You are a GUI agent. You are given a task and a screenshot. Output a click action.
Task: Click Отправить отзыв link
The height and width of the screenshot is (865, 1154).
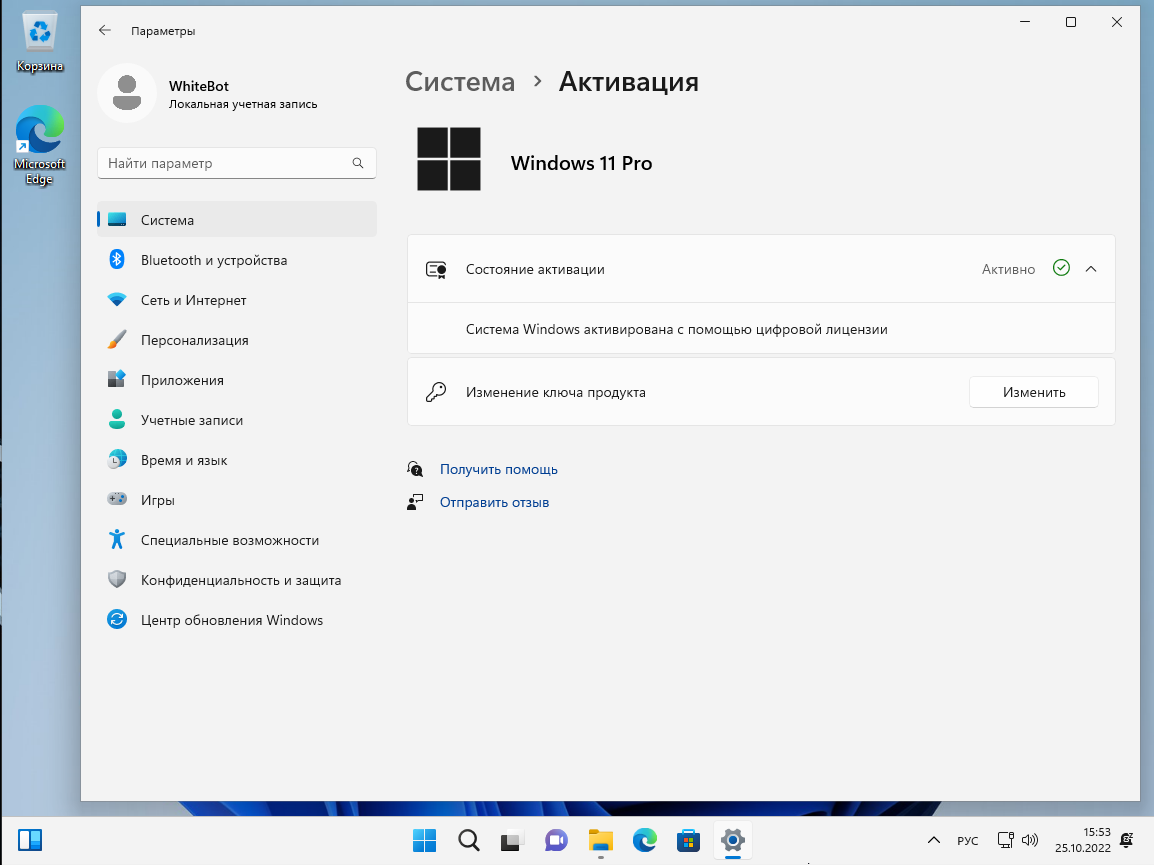pos(494,502)
